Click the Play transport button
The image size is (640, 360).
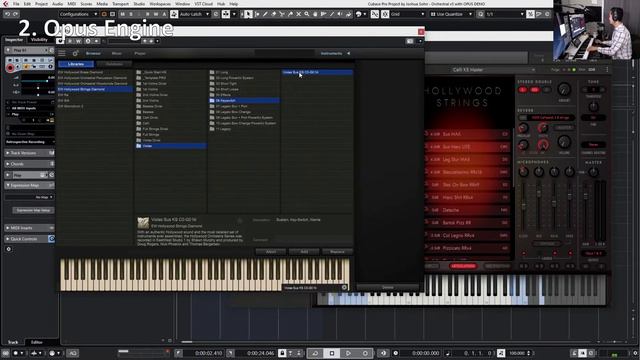tap(348, 353)
